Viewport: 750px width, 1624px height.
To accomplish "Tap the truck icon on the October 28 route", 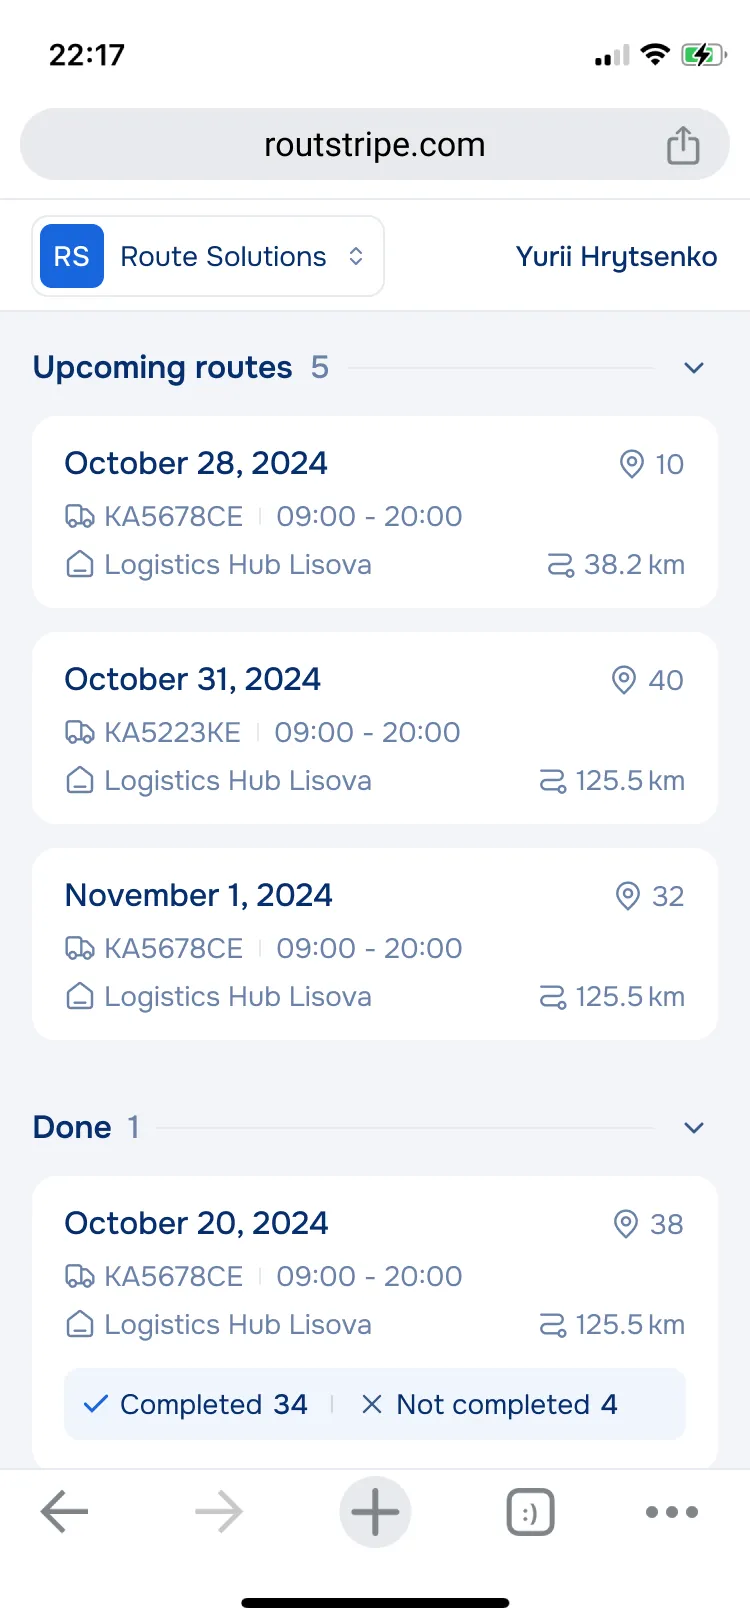I will [80, 516].
